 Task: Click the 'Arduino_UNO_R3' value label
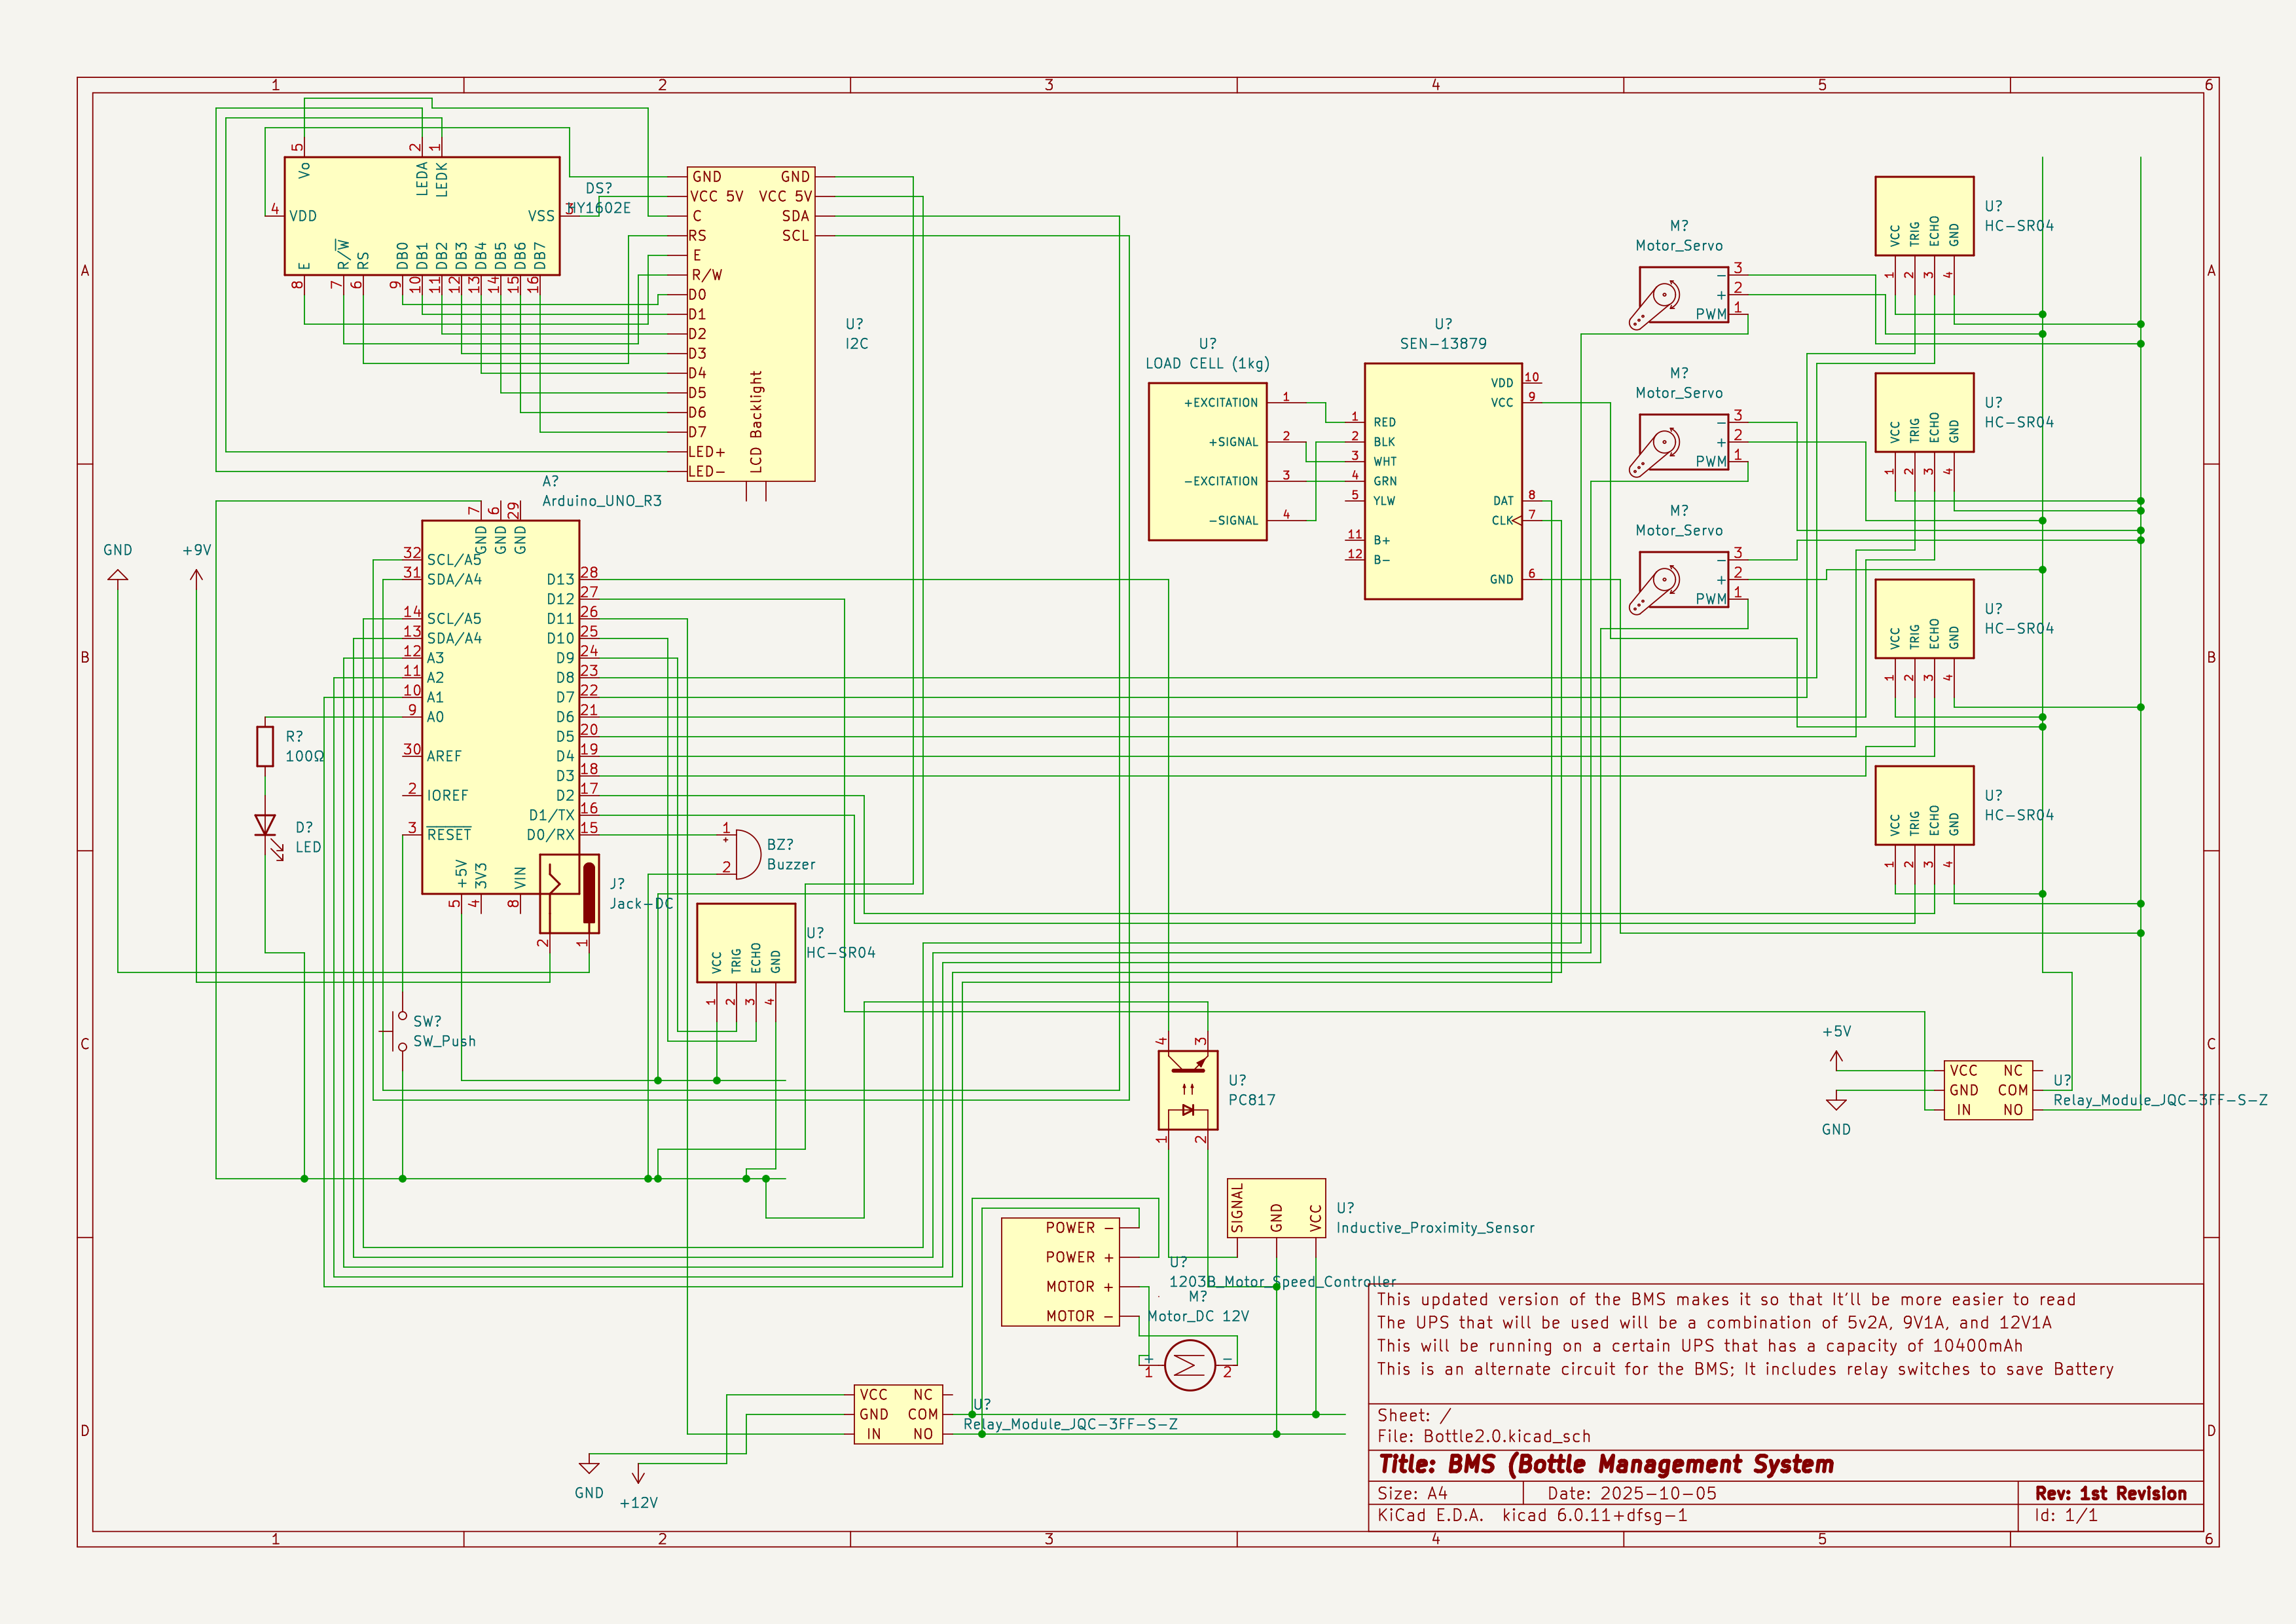click(x=602, y=501)
